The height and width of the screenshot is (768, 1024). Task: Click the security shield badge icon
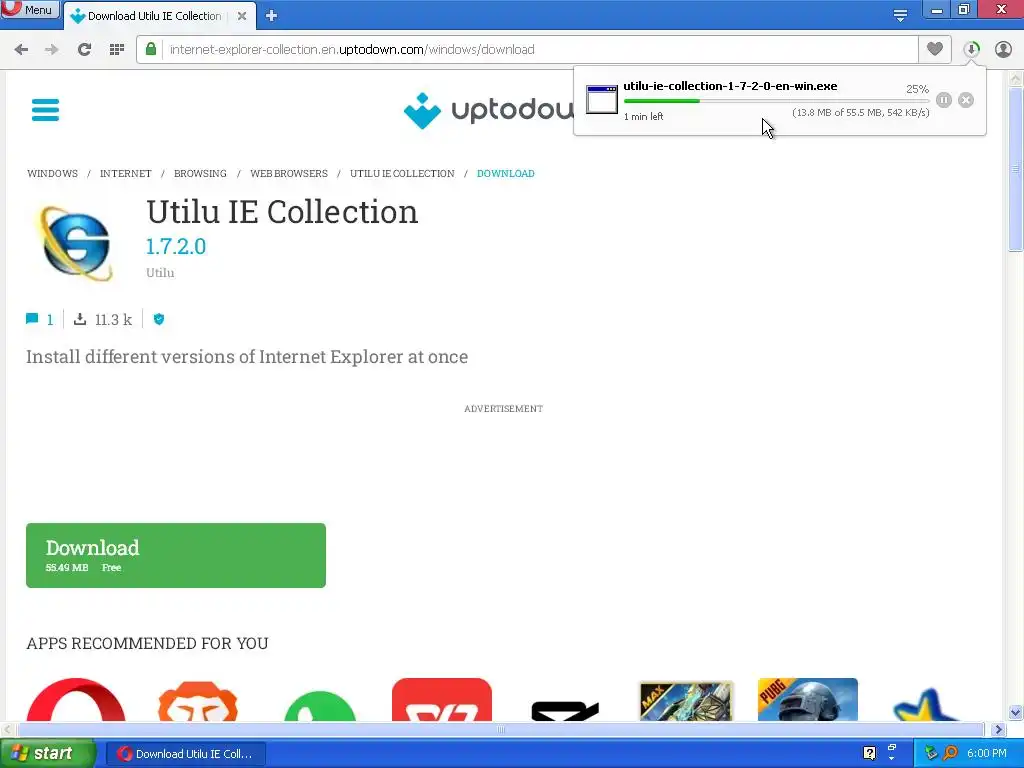(x=159, y=319)
